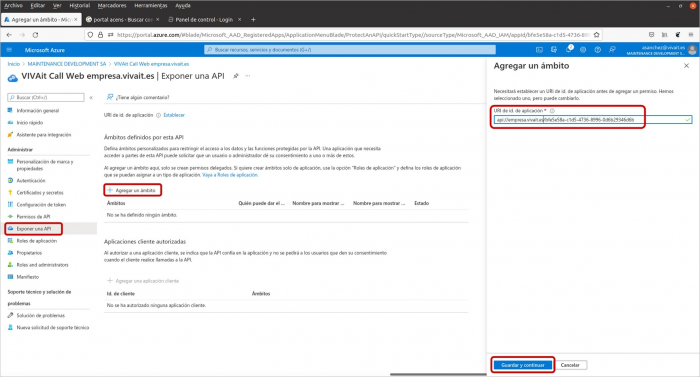Pin the Exponer una API blade
This screenshot has height=377, width=700.
[x=236, y=76]
